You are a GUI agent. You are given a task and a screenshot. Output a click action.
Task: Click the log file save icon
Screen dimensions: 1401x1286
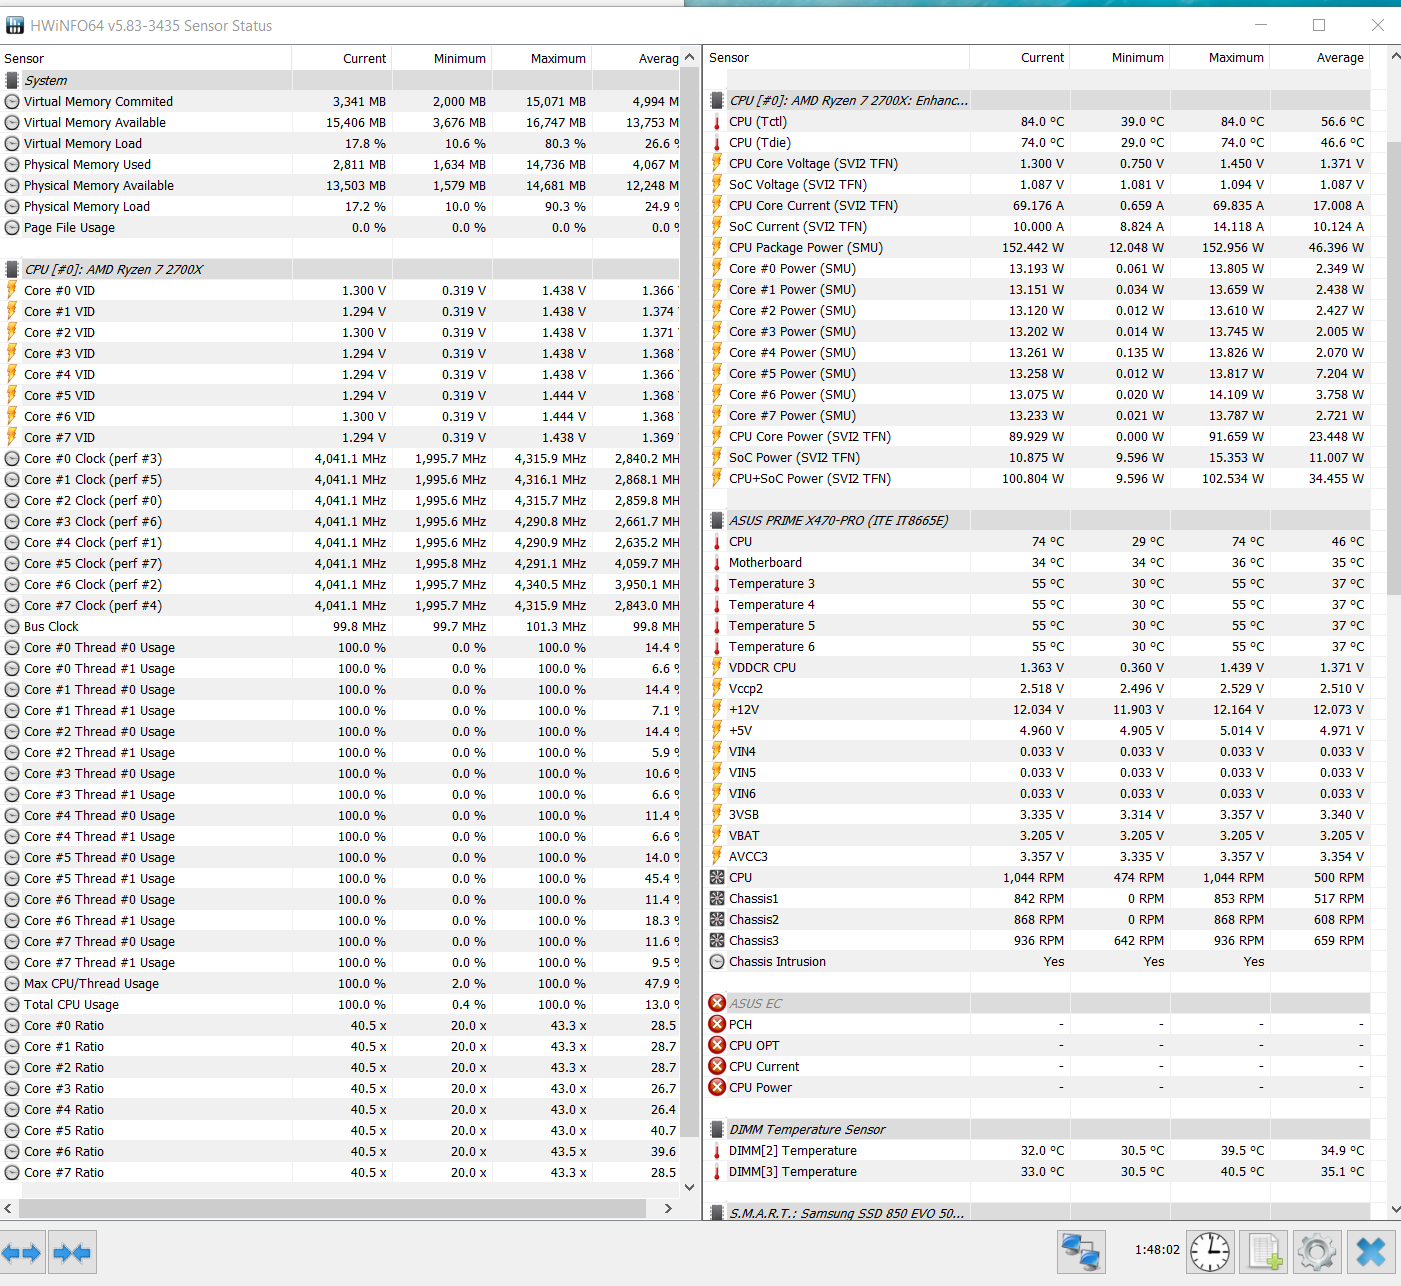[1265, 1251]
